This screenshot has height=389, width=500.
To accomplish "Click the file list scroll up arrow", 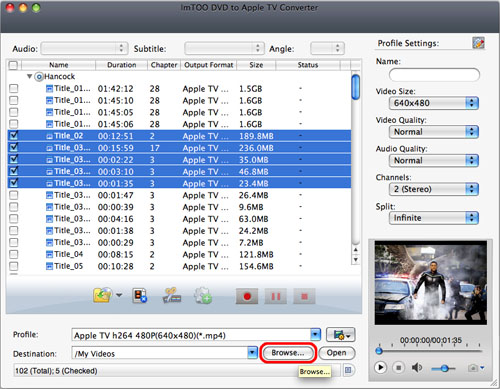I will pos(356,250).
